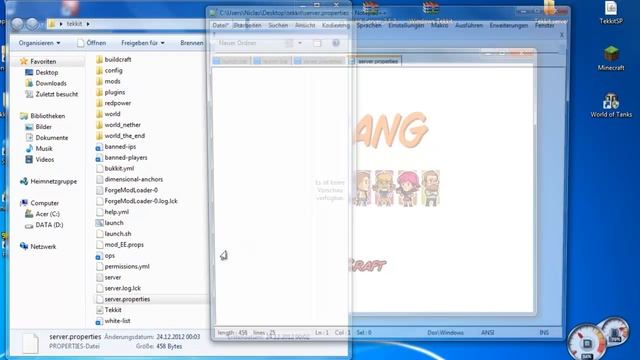Select the launch.sh file
This screenshot has width=640, height=360.
pos(113,234)
